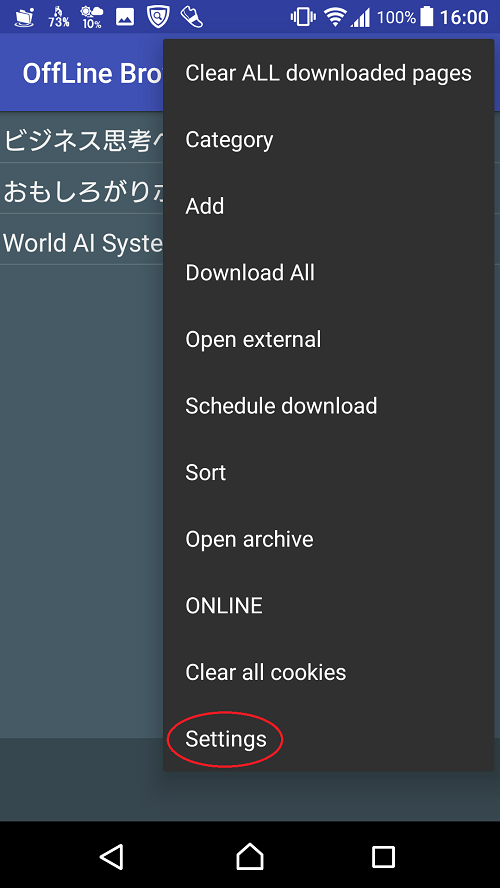Tap the battery status icon
500x888 pixels.
(x=427, y=17)
